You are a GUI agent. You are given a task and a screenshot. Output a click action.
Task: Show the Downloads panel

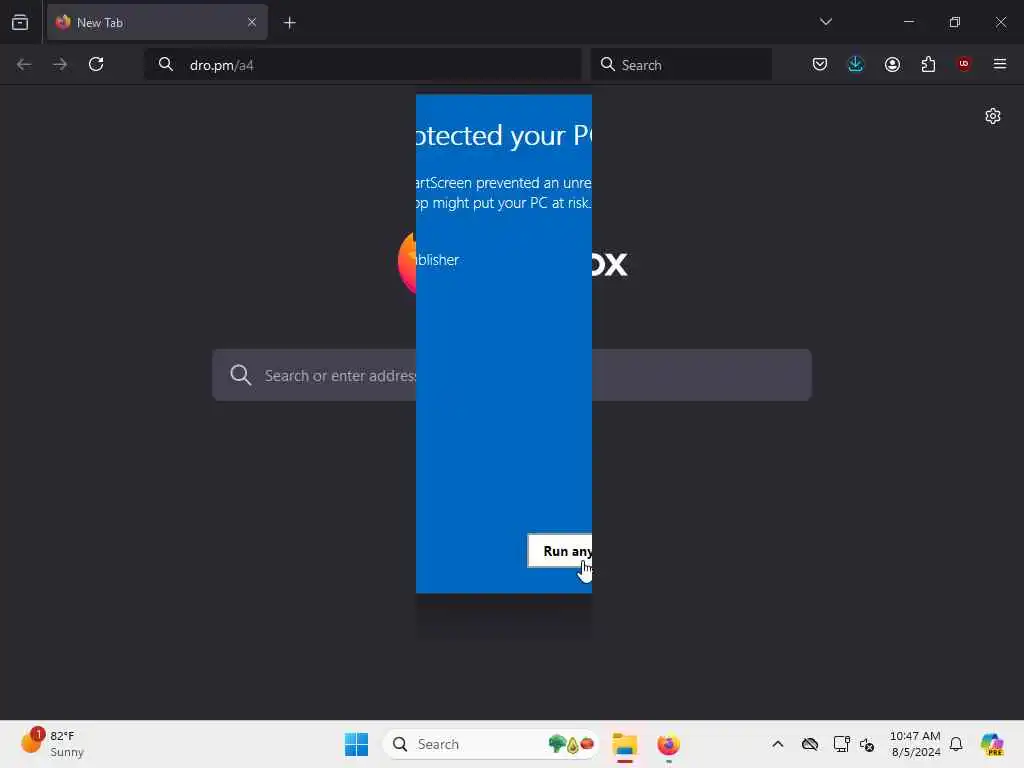[x=856, y=64]
